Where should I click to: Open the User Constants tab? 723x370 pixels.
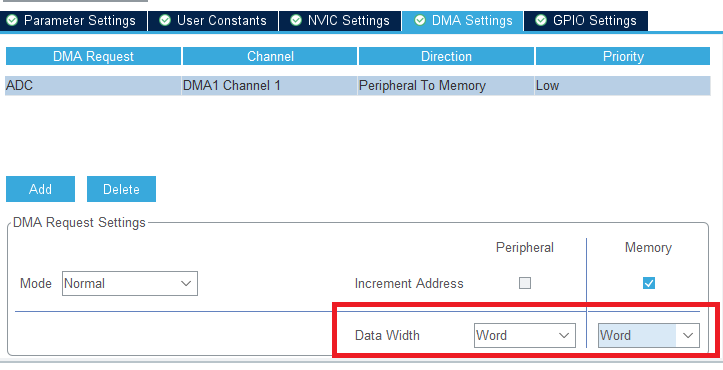coord(213,21)
